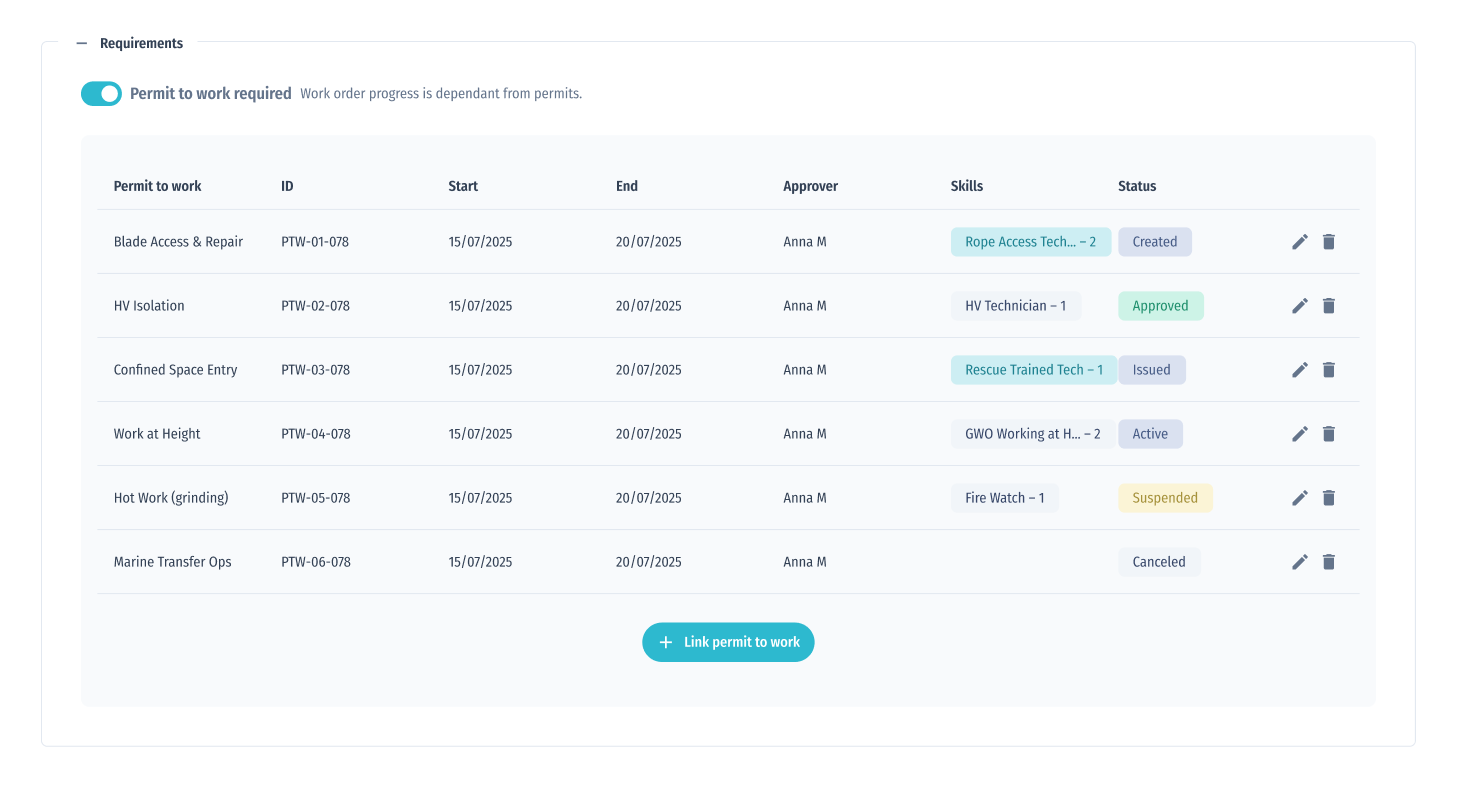Edit the Confined Space Entry permit
Image resolution: width=1457 pixels, height=788 pixels.
(x=1299, y=370)
